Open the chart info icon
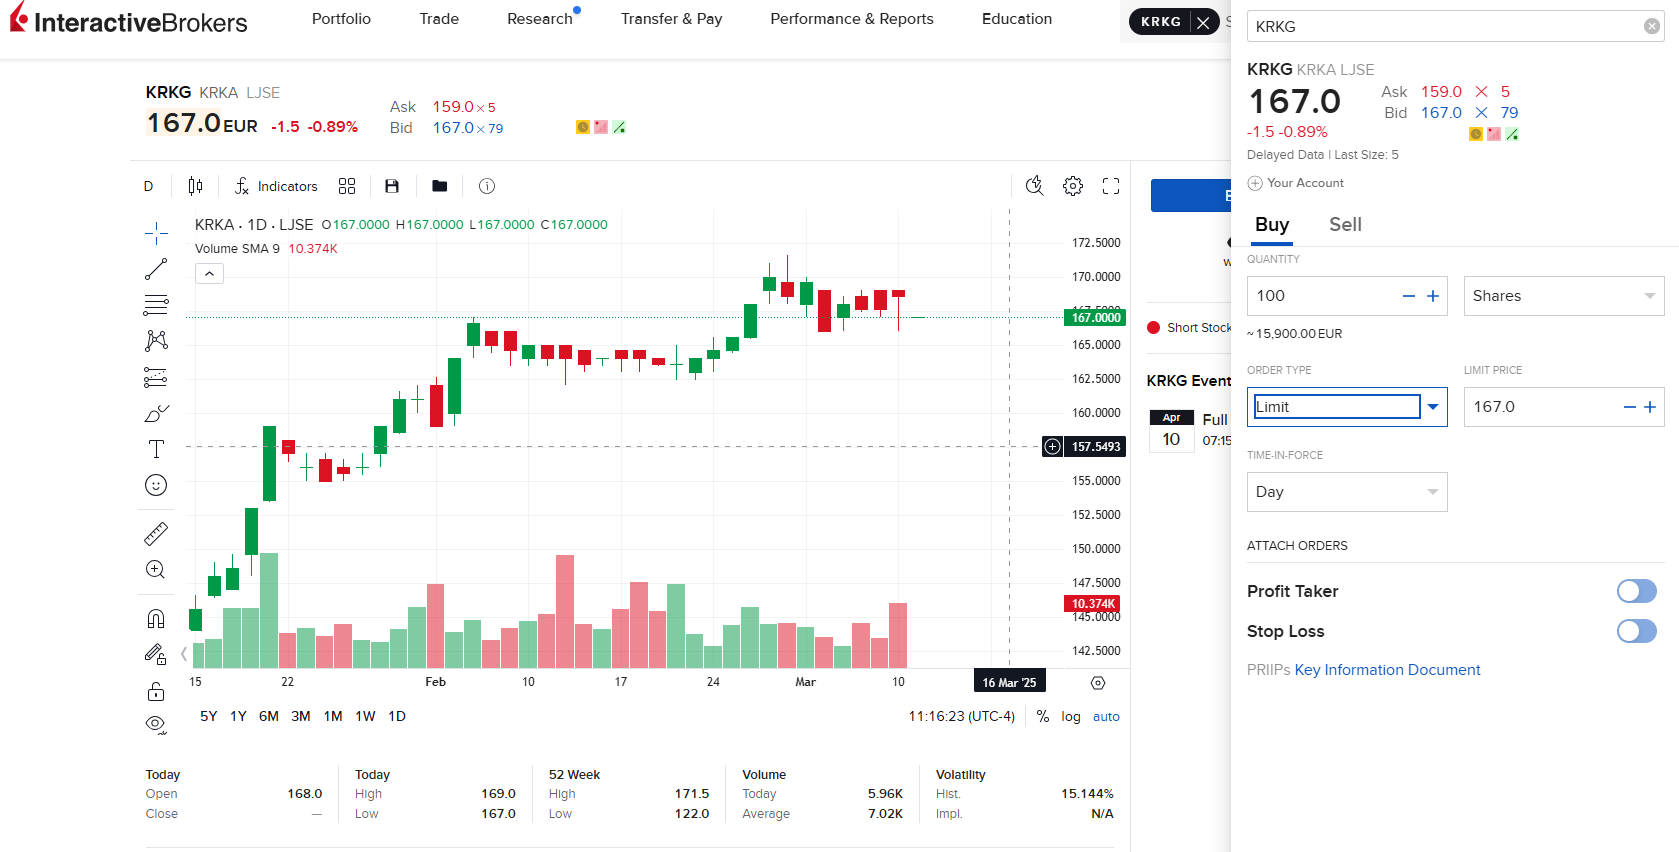This screenshot has width=1679, height=852. [x=487, y=186]
